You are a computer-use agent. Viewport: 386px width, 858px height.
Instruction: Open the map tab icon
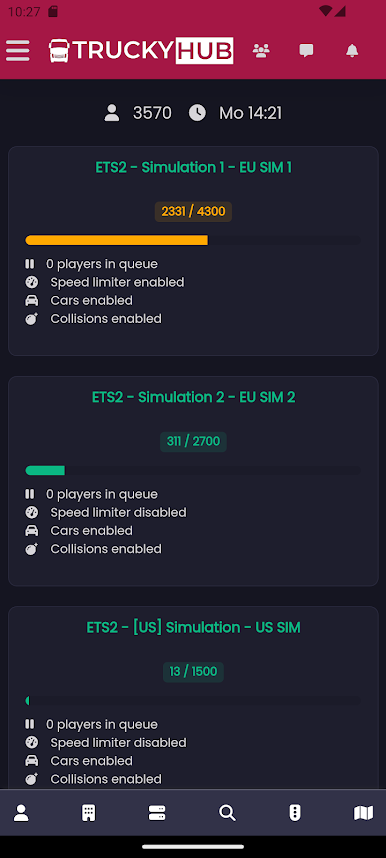364,813
